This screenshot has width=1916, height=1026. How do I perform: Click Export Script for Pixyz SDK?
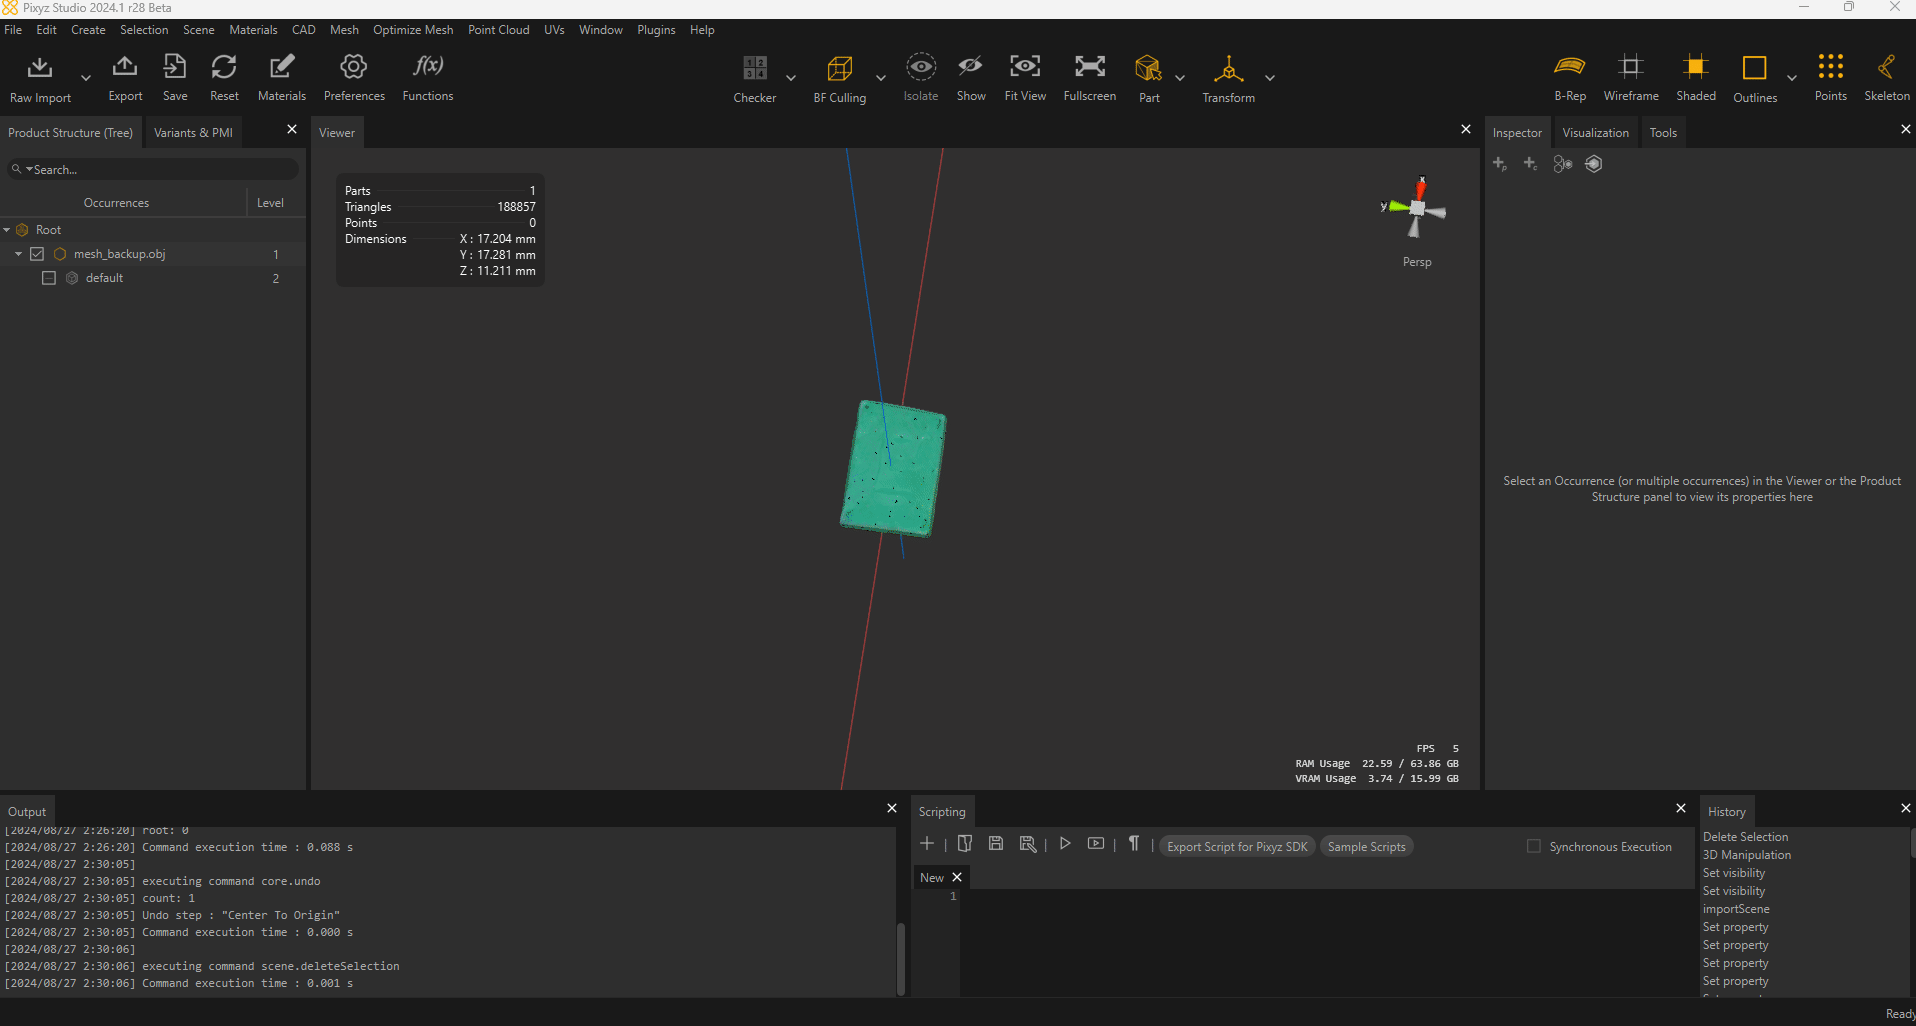pyautogui.click(x=1237, y=847)
